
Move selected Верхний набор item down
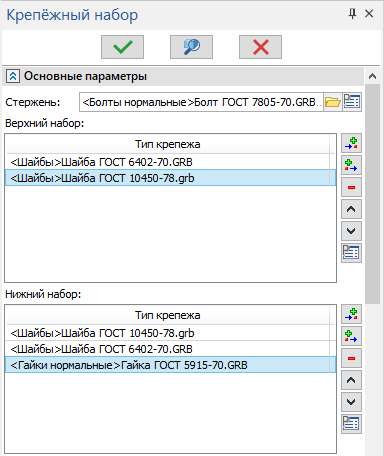tap(351, 231)
